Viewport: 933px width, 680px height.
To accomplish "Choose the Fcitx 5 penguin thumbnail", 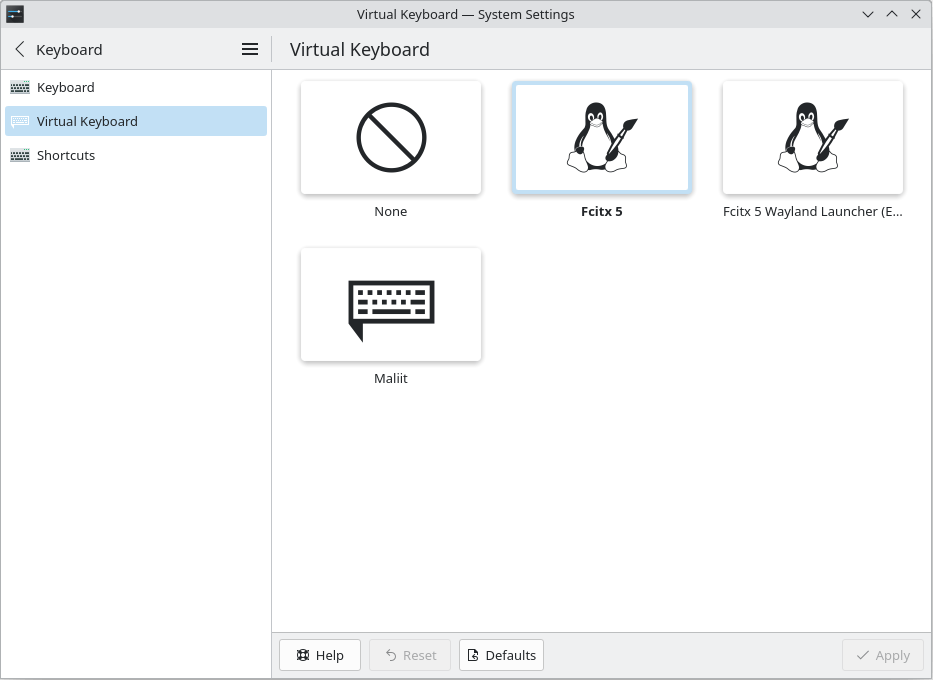I will 602,137.
